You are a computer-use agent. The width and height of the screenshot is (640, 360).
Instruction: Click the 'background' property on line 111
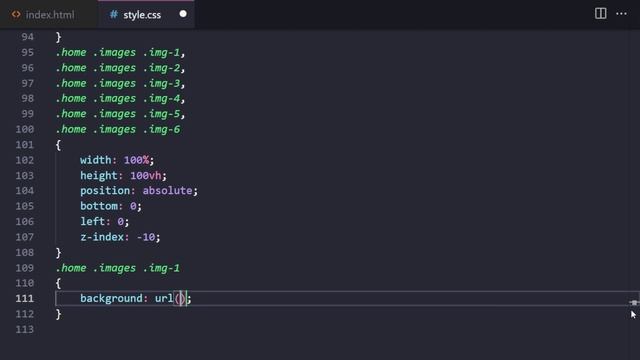point(111,298)
